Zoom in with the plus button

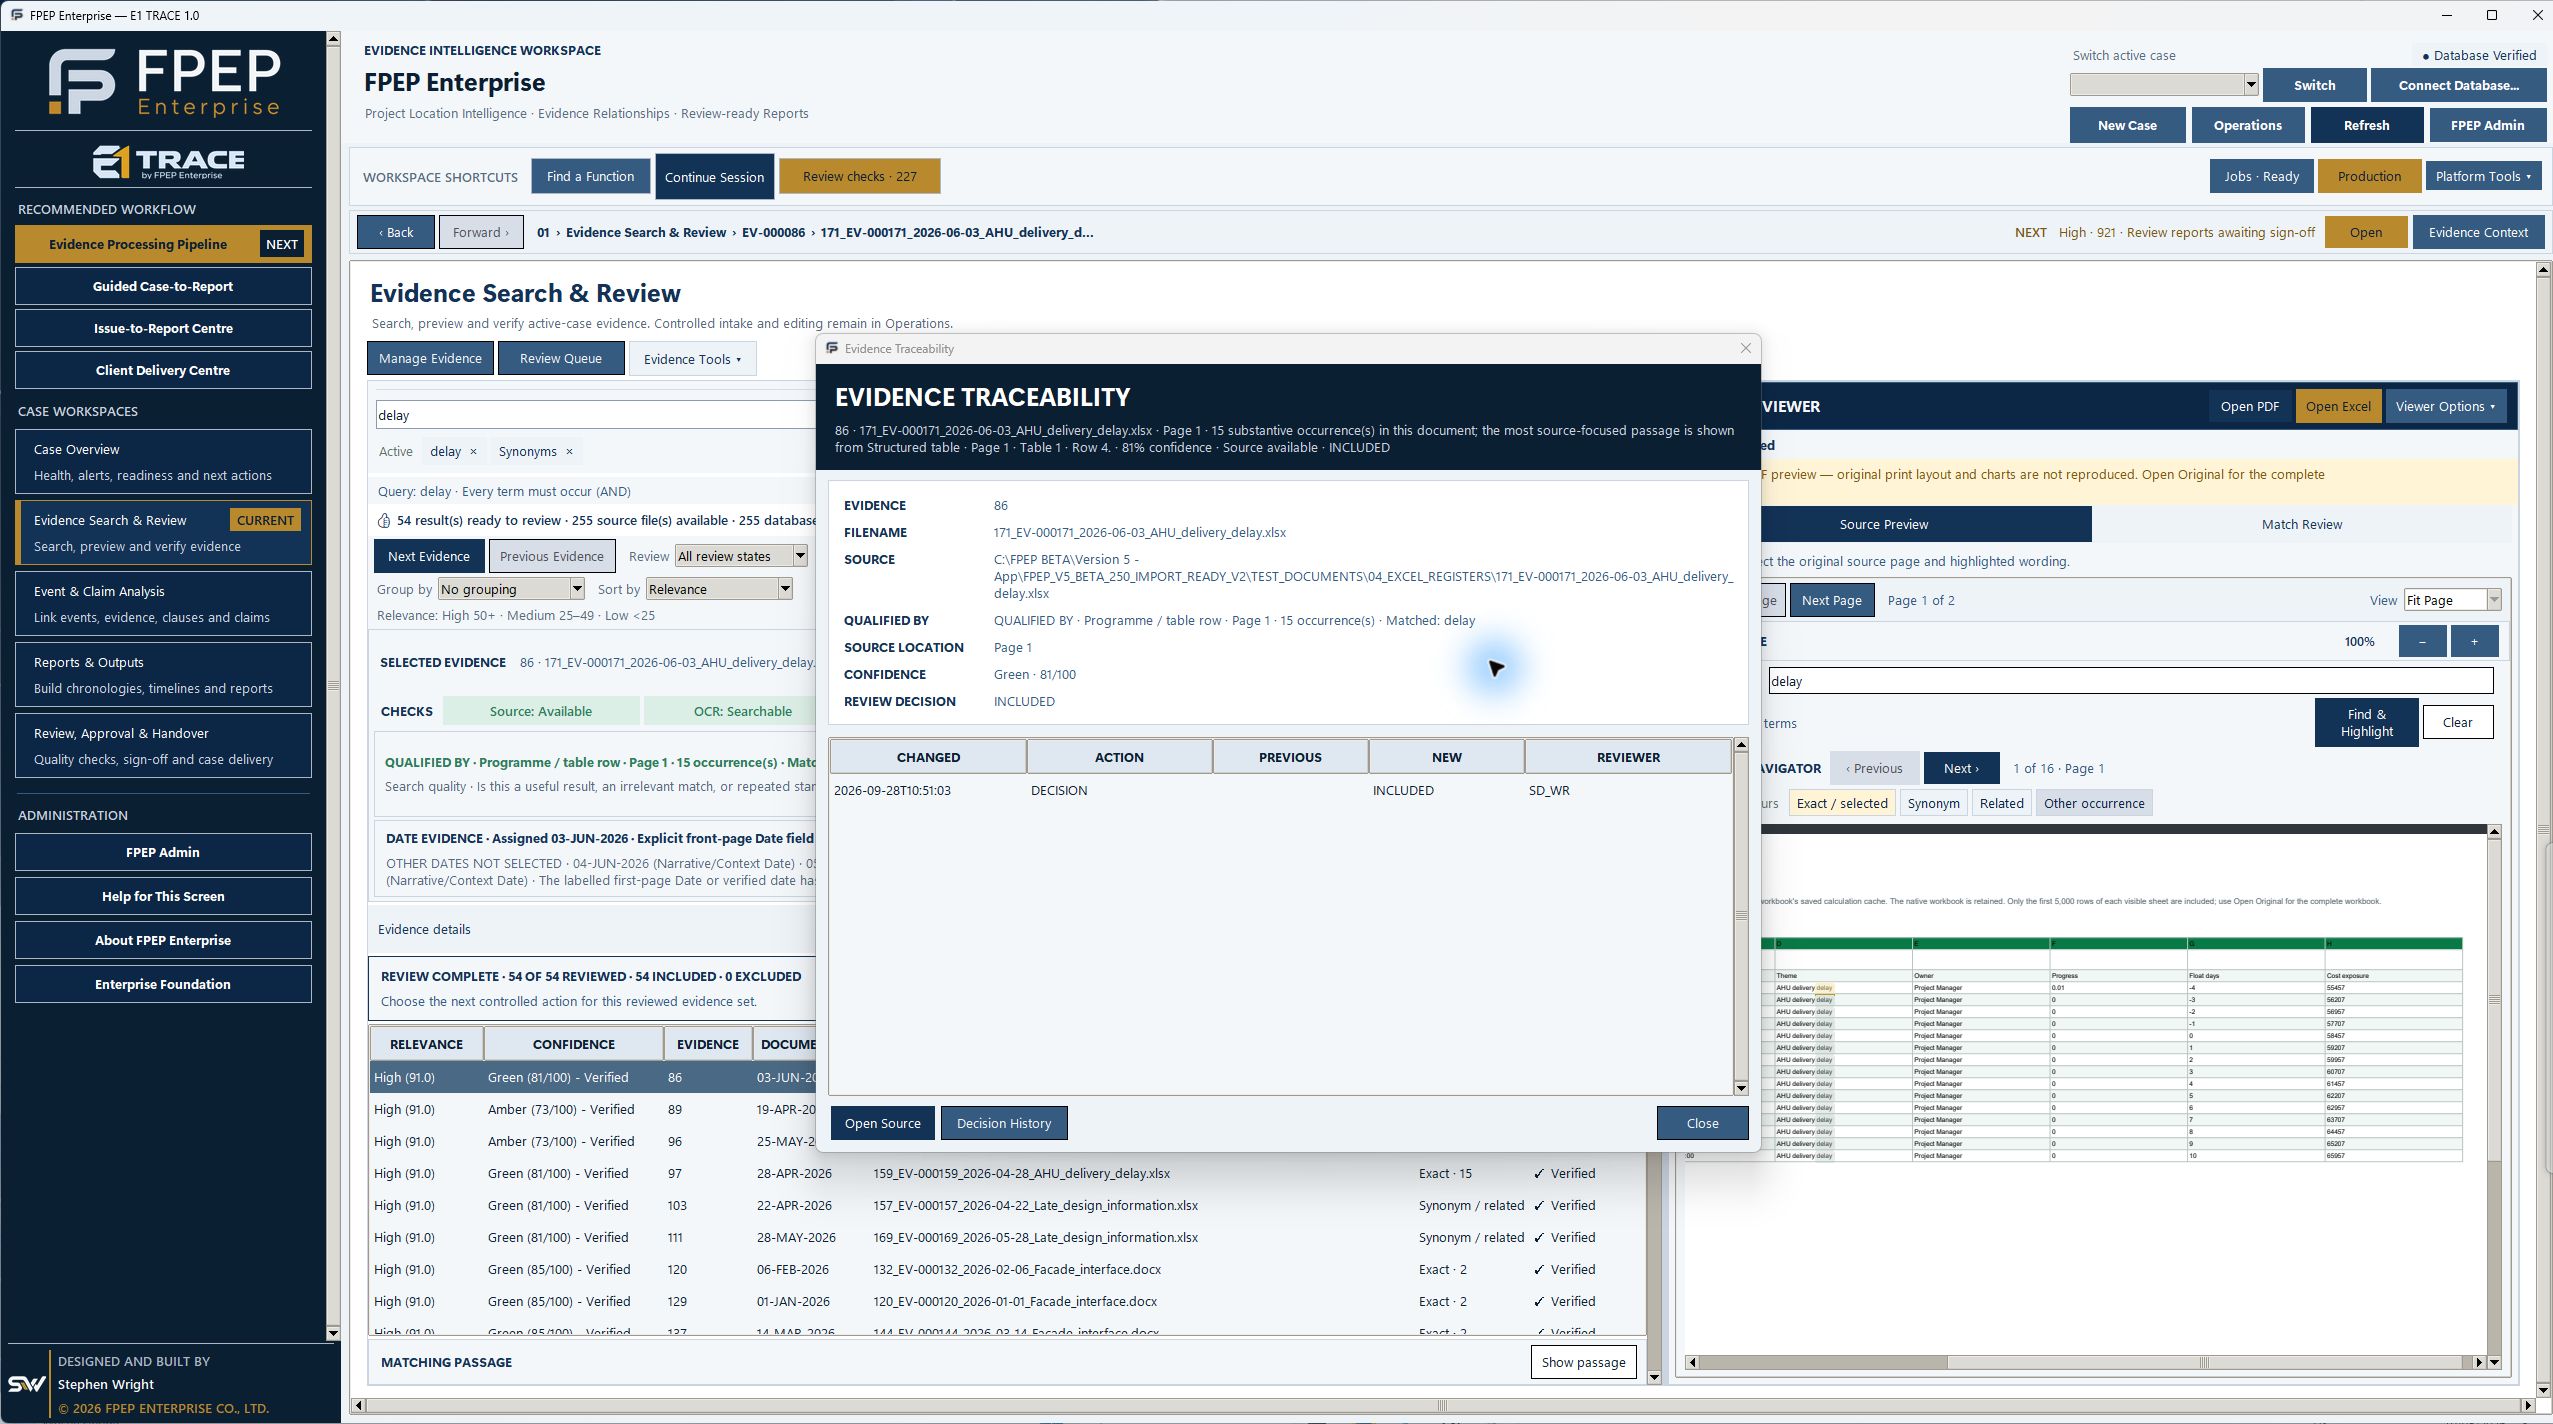click(2474, 641)
